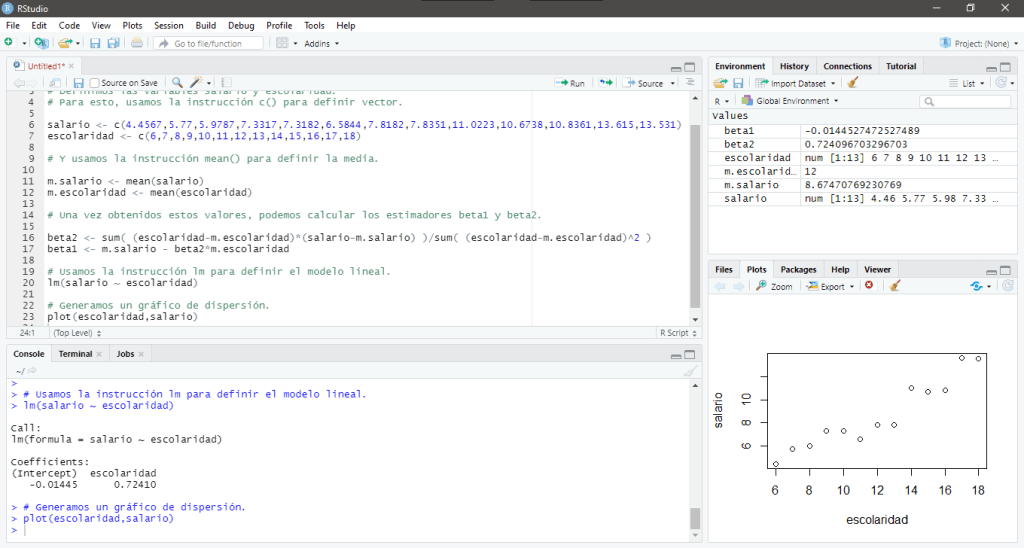
Task: Click the Go to file/function field
Action: click(207, 43)
